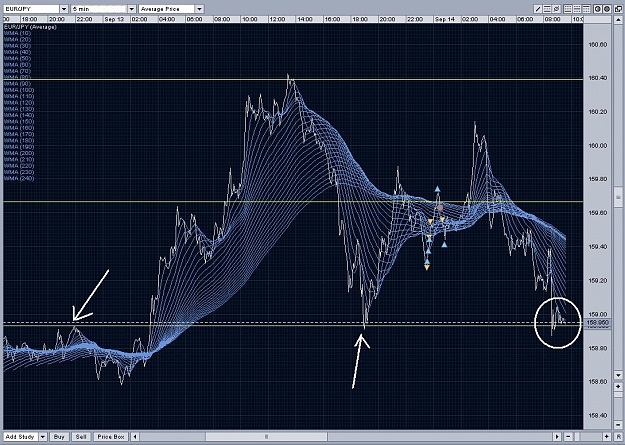Viewport: 625px width, 445px height.
Task: Click the 159.00 price axis label
Action: click(x=598, y=315)
